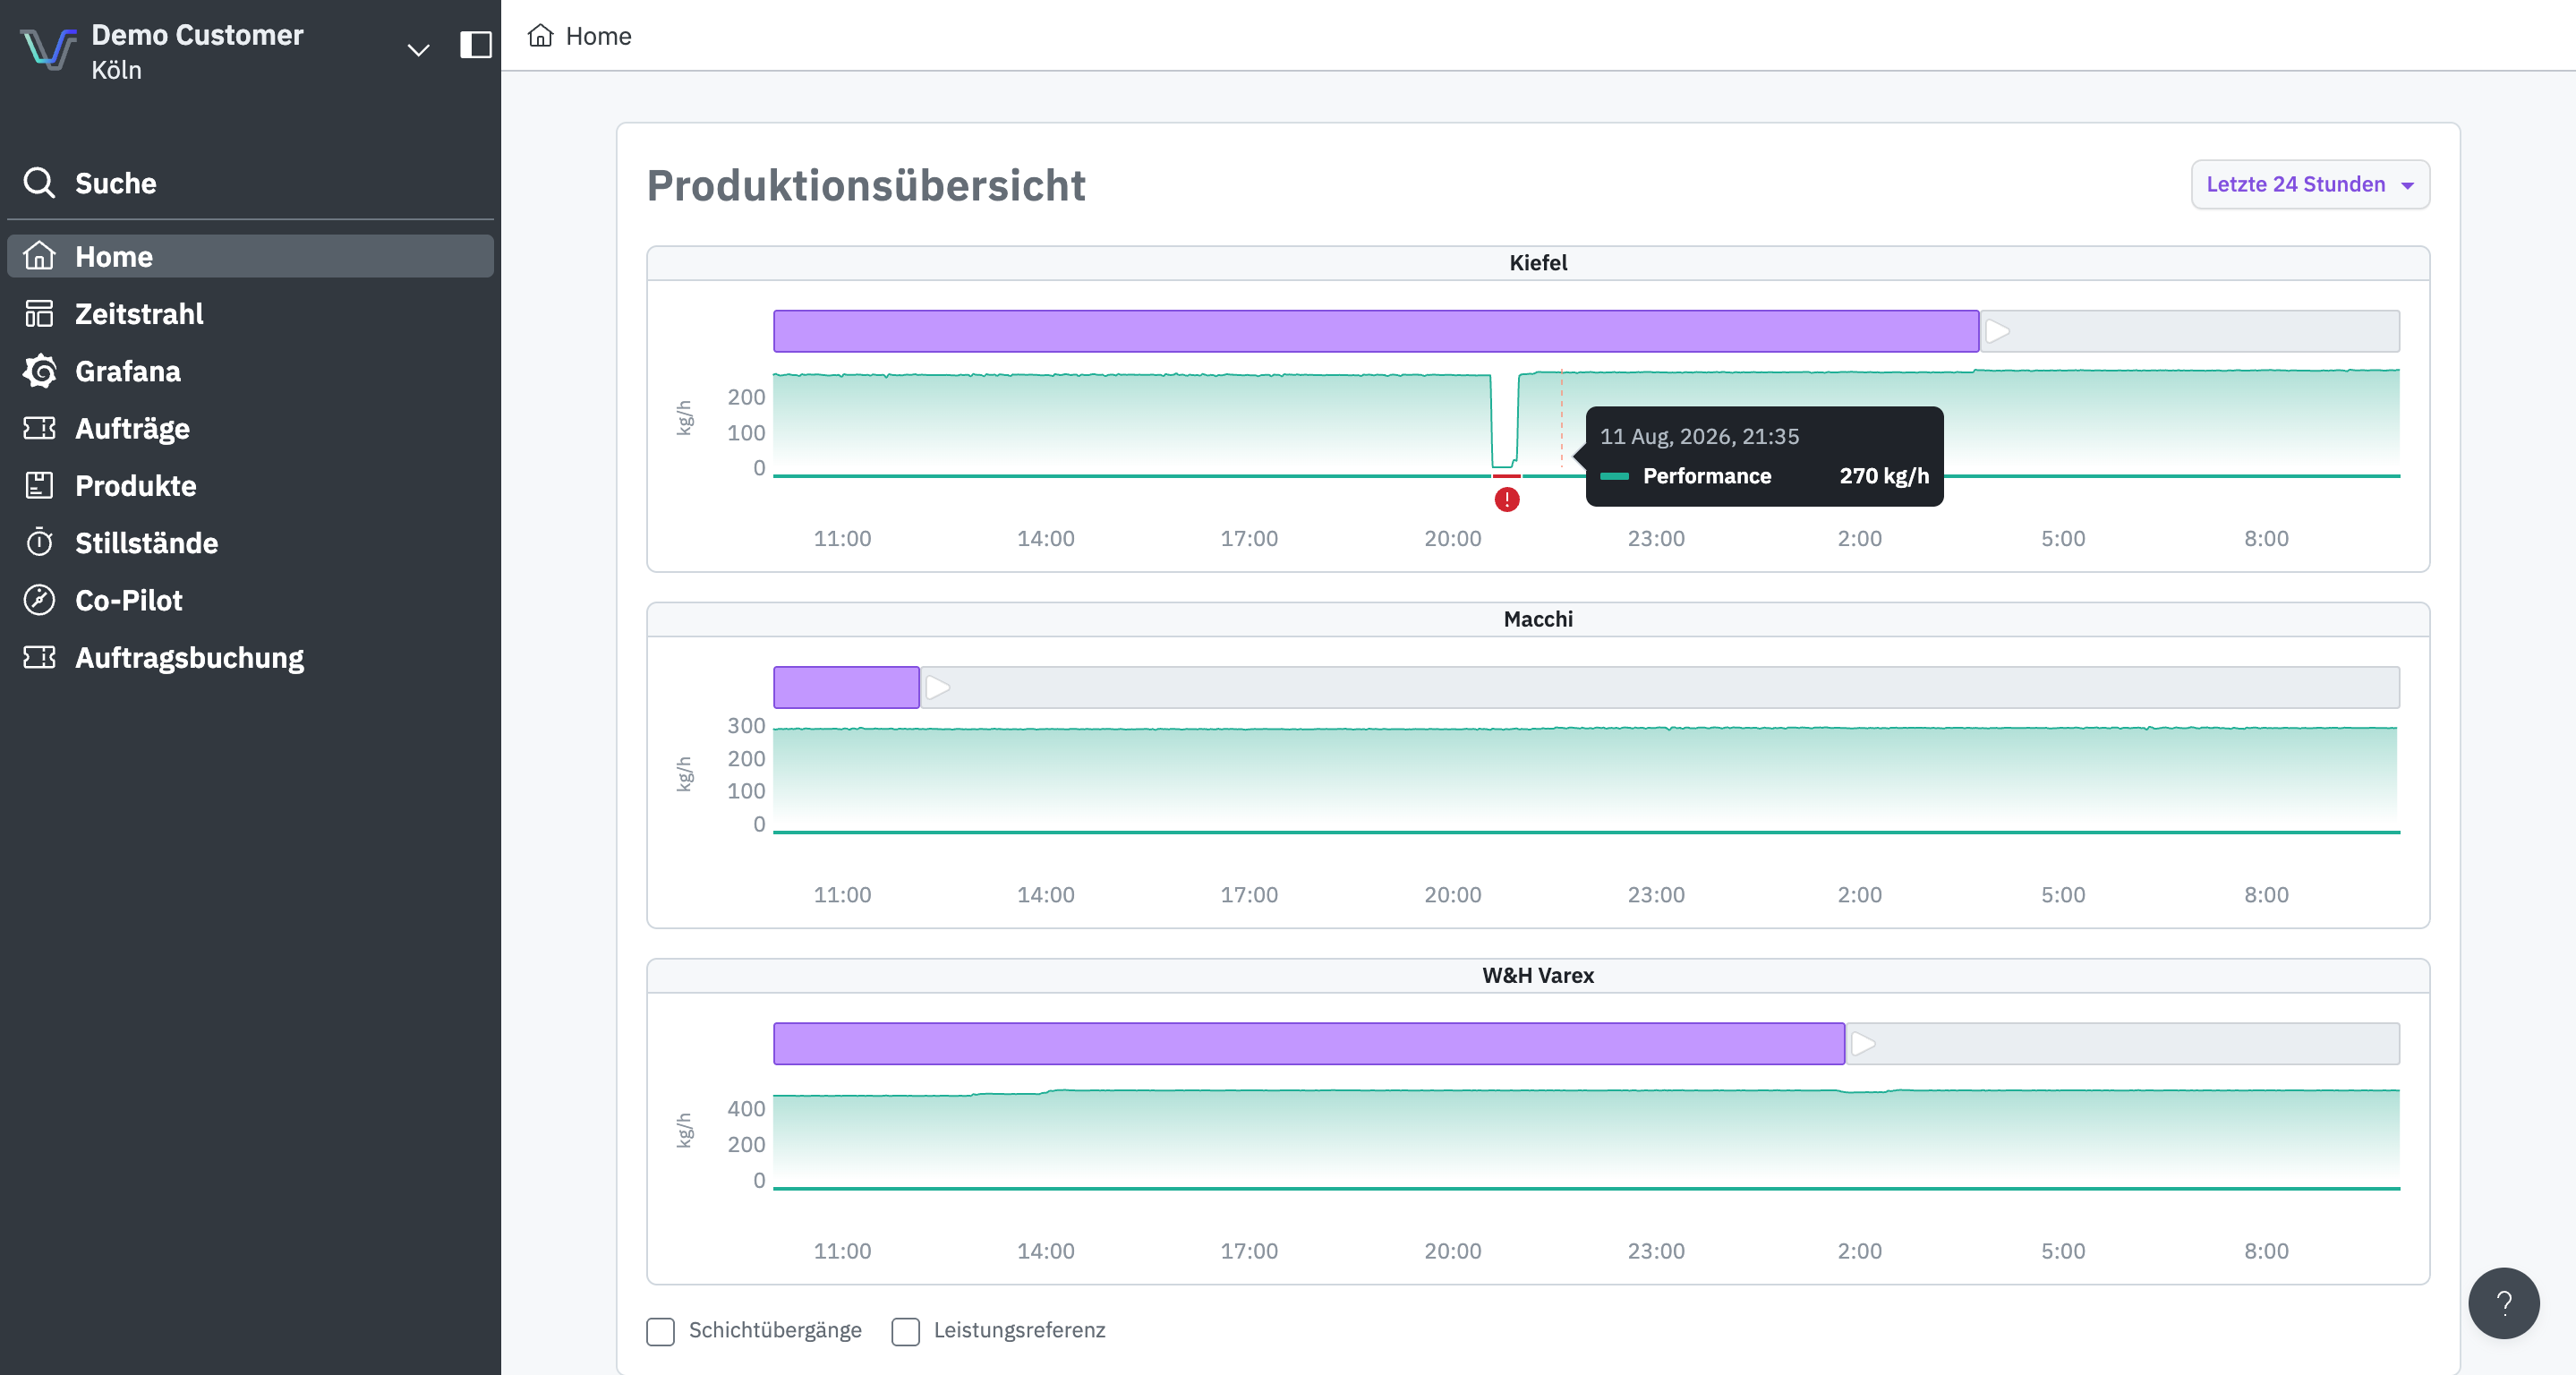Click the W&H Varex order play arrow icon
This screenshot has width=2576, height=1375.
pos(1863,1044)
